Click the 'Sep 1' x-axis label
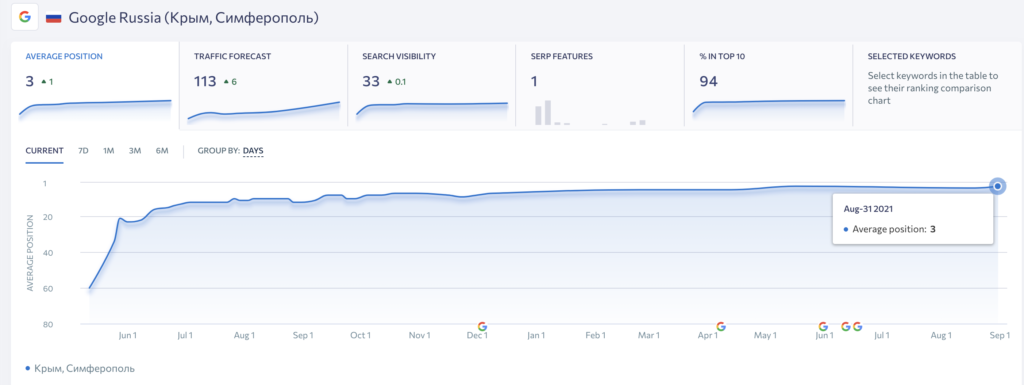The height and width of the screenshot is (385, 1024). click(999, 335)
